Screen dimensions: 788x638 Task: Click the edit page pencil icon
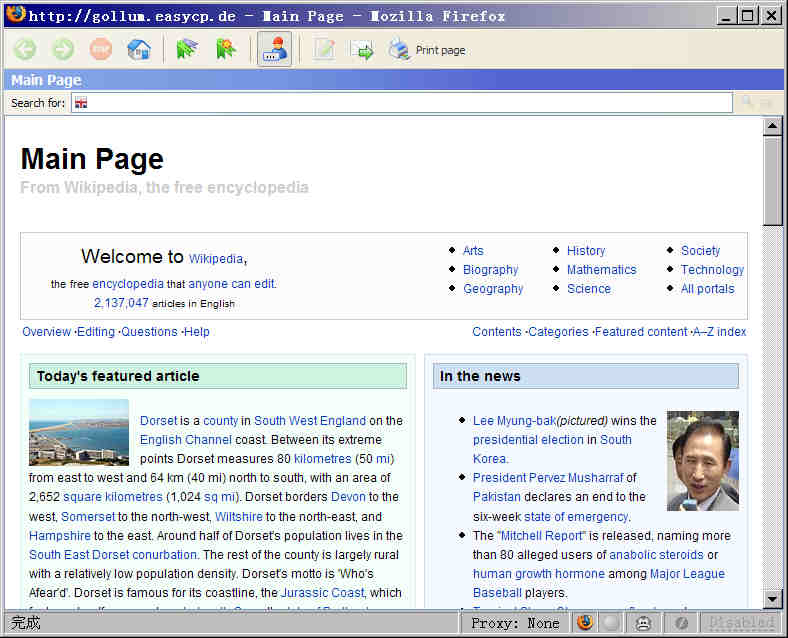click(x=324, y=49)
